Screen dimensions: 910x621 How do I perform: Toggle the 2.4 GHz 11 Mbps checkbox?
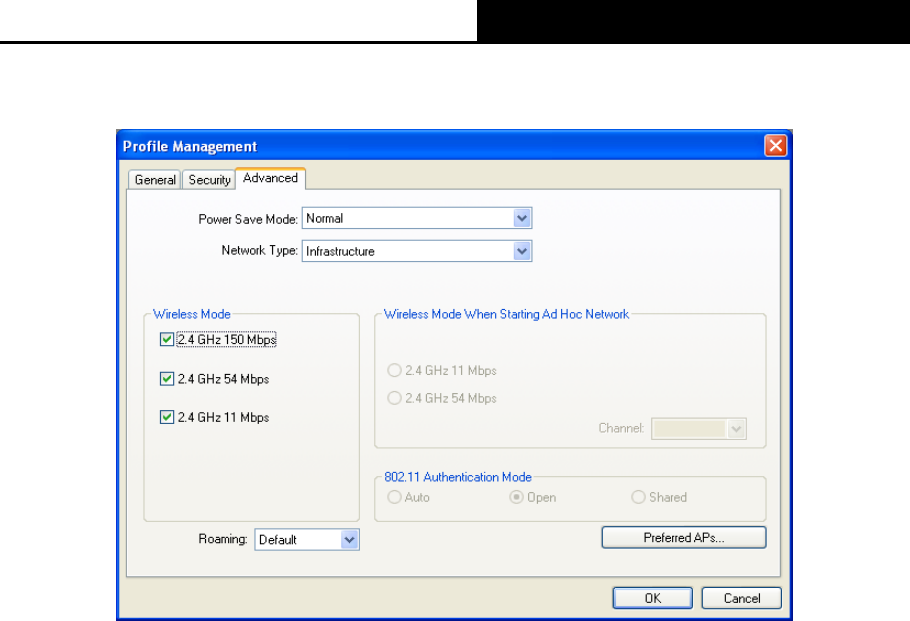click(167, 417)
